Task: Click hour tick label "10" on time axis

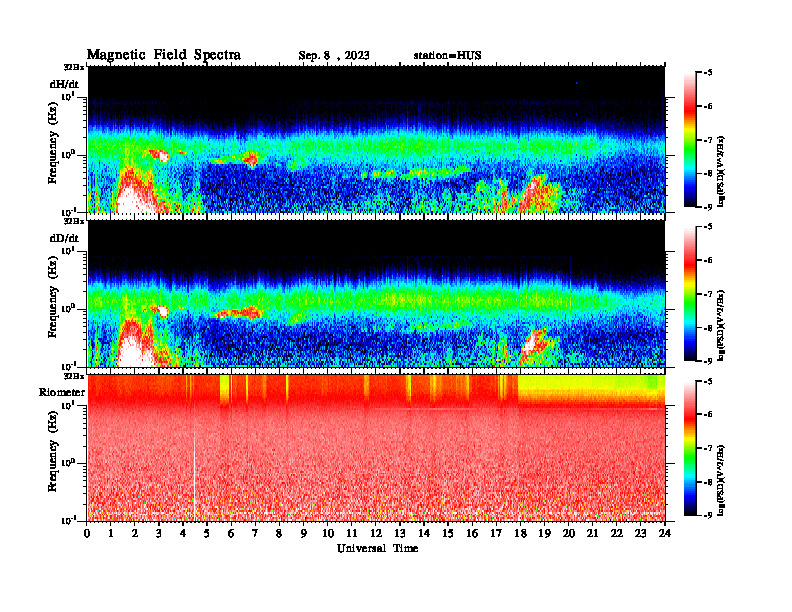Action: tap(328, 533)
